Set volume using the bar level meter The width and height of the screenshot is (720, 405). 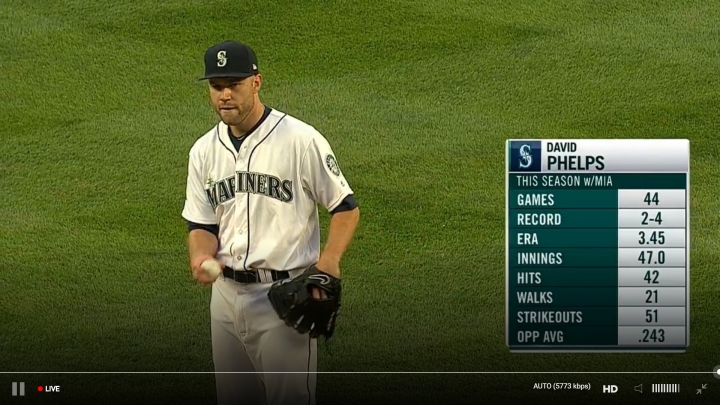(x=666, y=388)
